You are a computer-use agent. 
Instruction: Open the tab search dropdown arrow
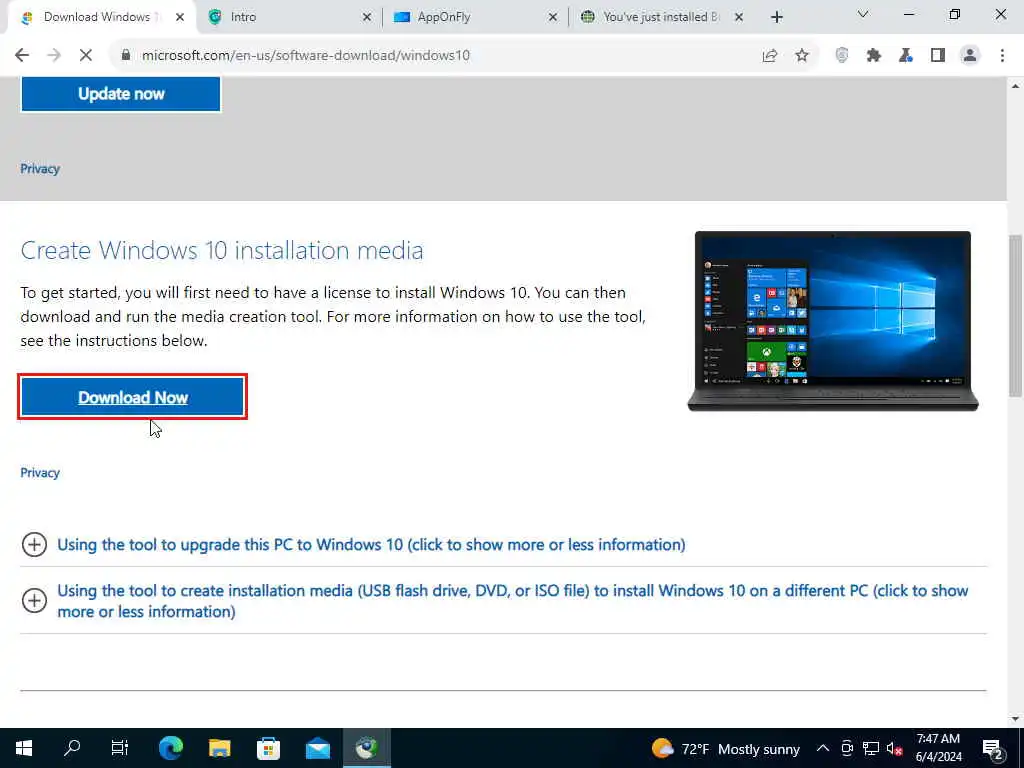pyautogui.click(x=863, y=14)
